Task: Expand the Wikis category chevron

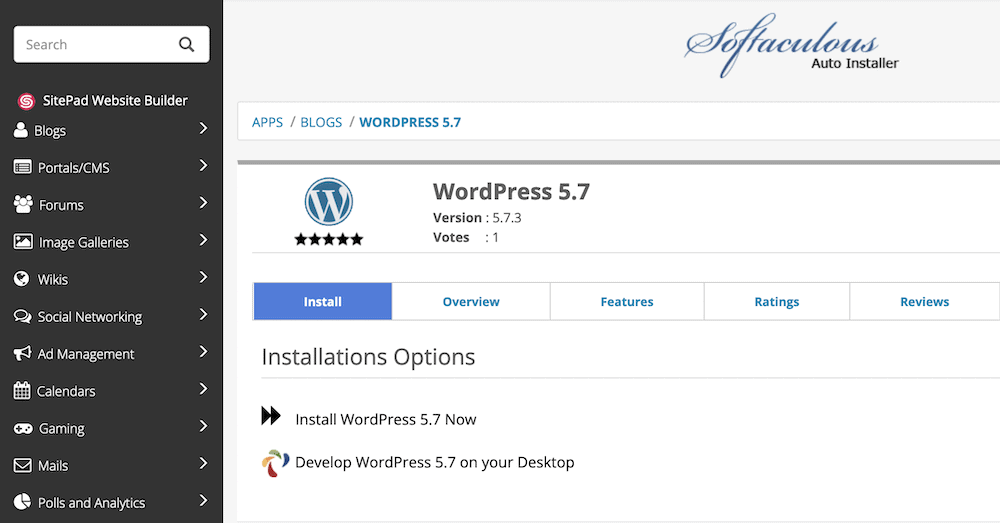Action: pyautogui.click(x=203, y=277)
